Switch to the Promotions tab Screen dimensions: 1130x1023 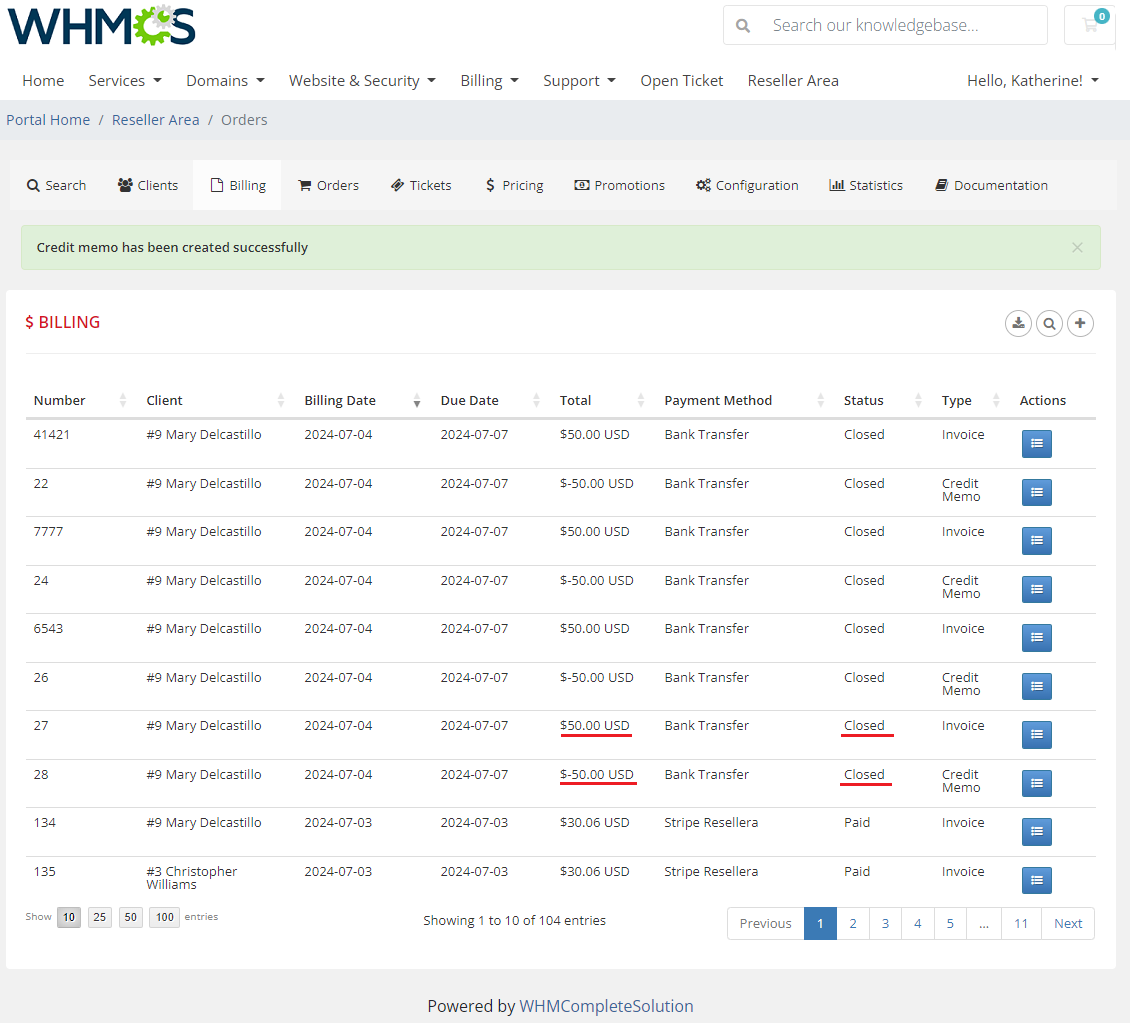pos(619,185)
